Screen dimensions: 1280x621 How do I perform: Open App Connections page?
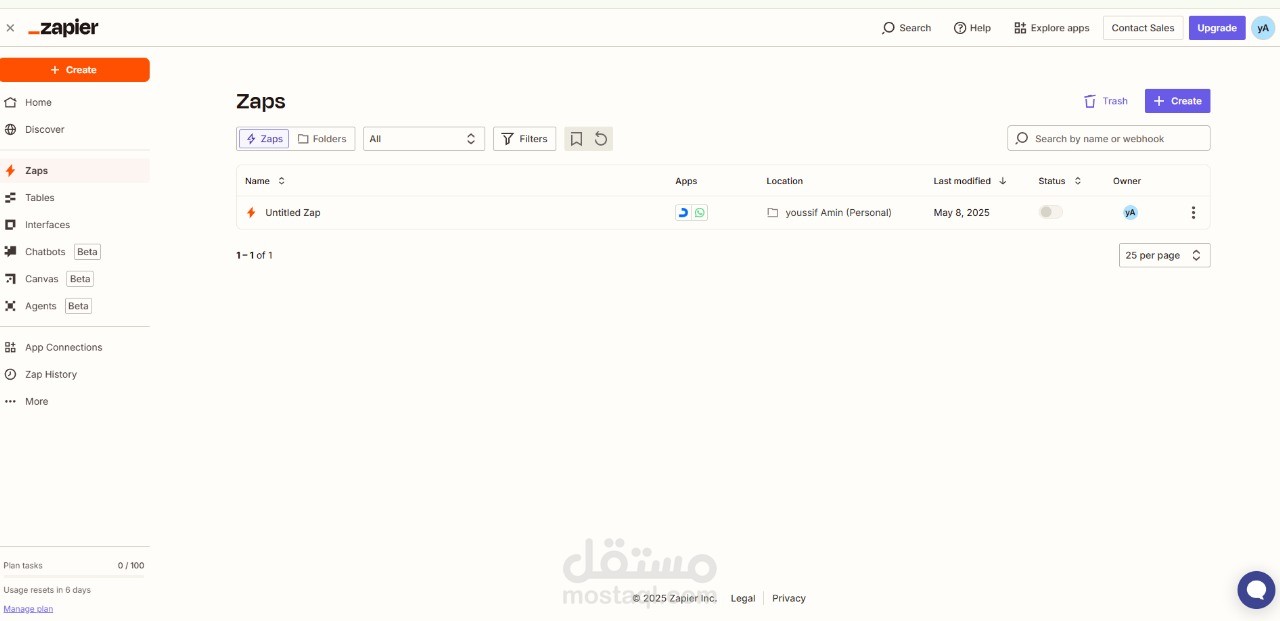75,347
